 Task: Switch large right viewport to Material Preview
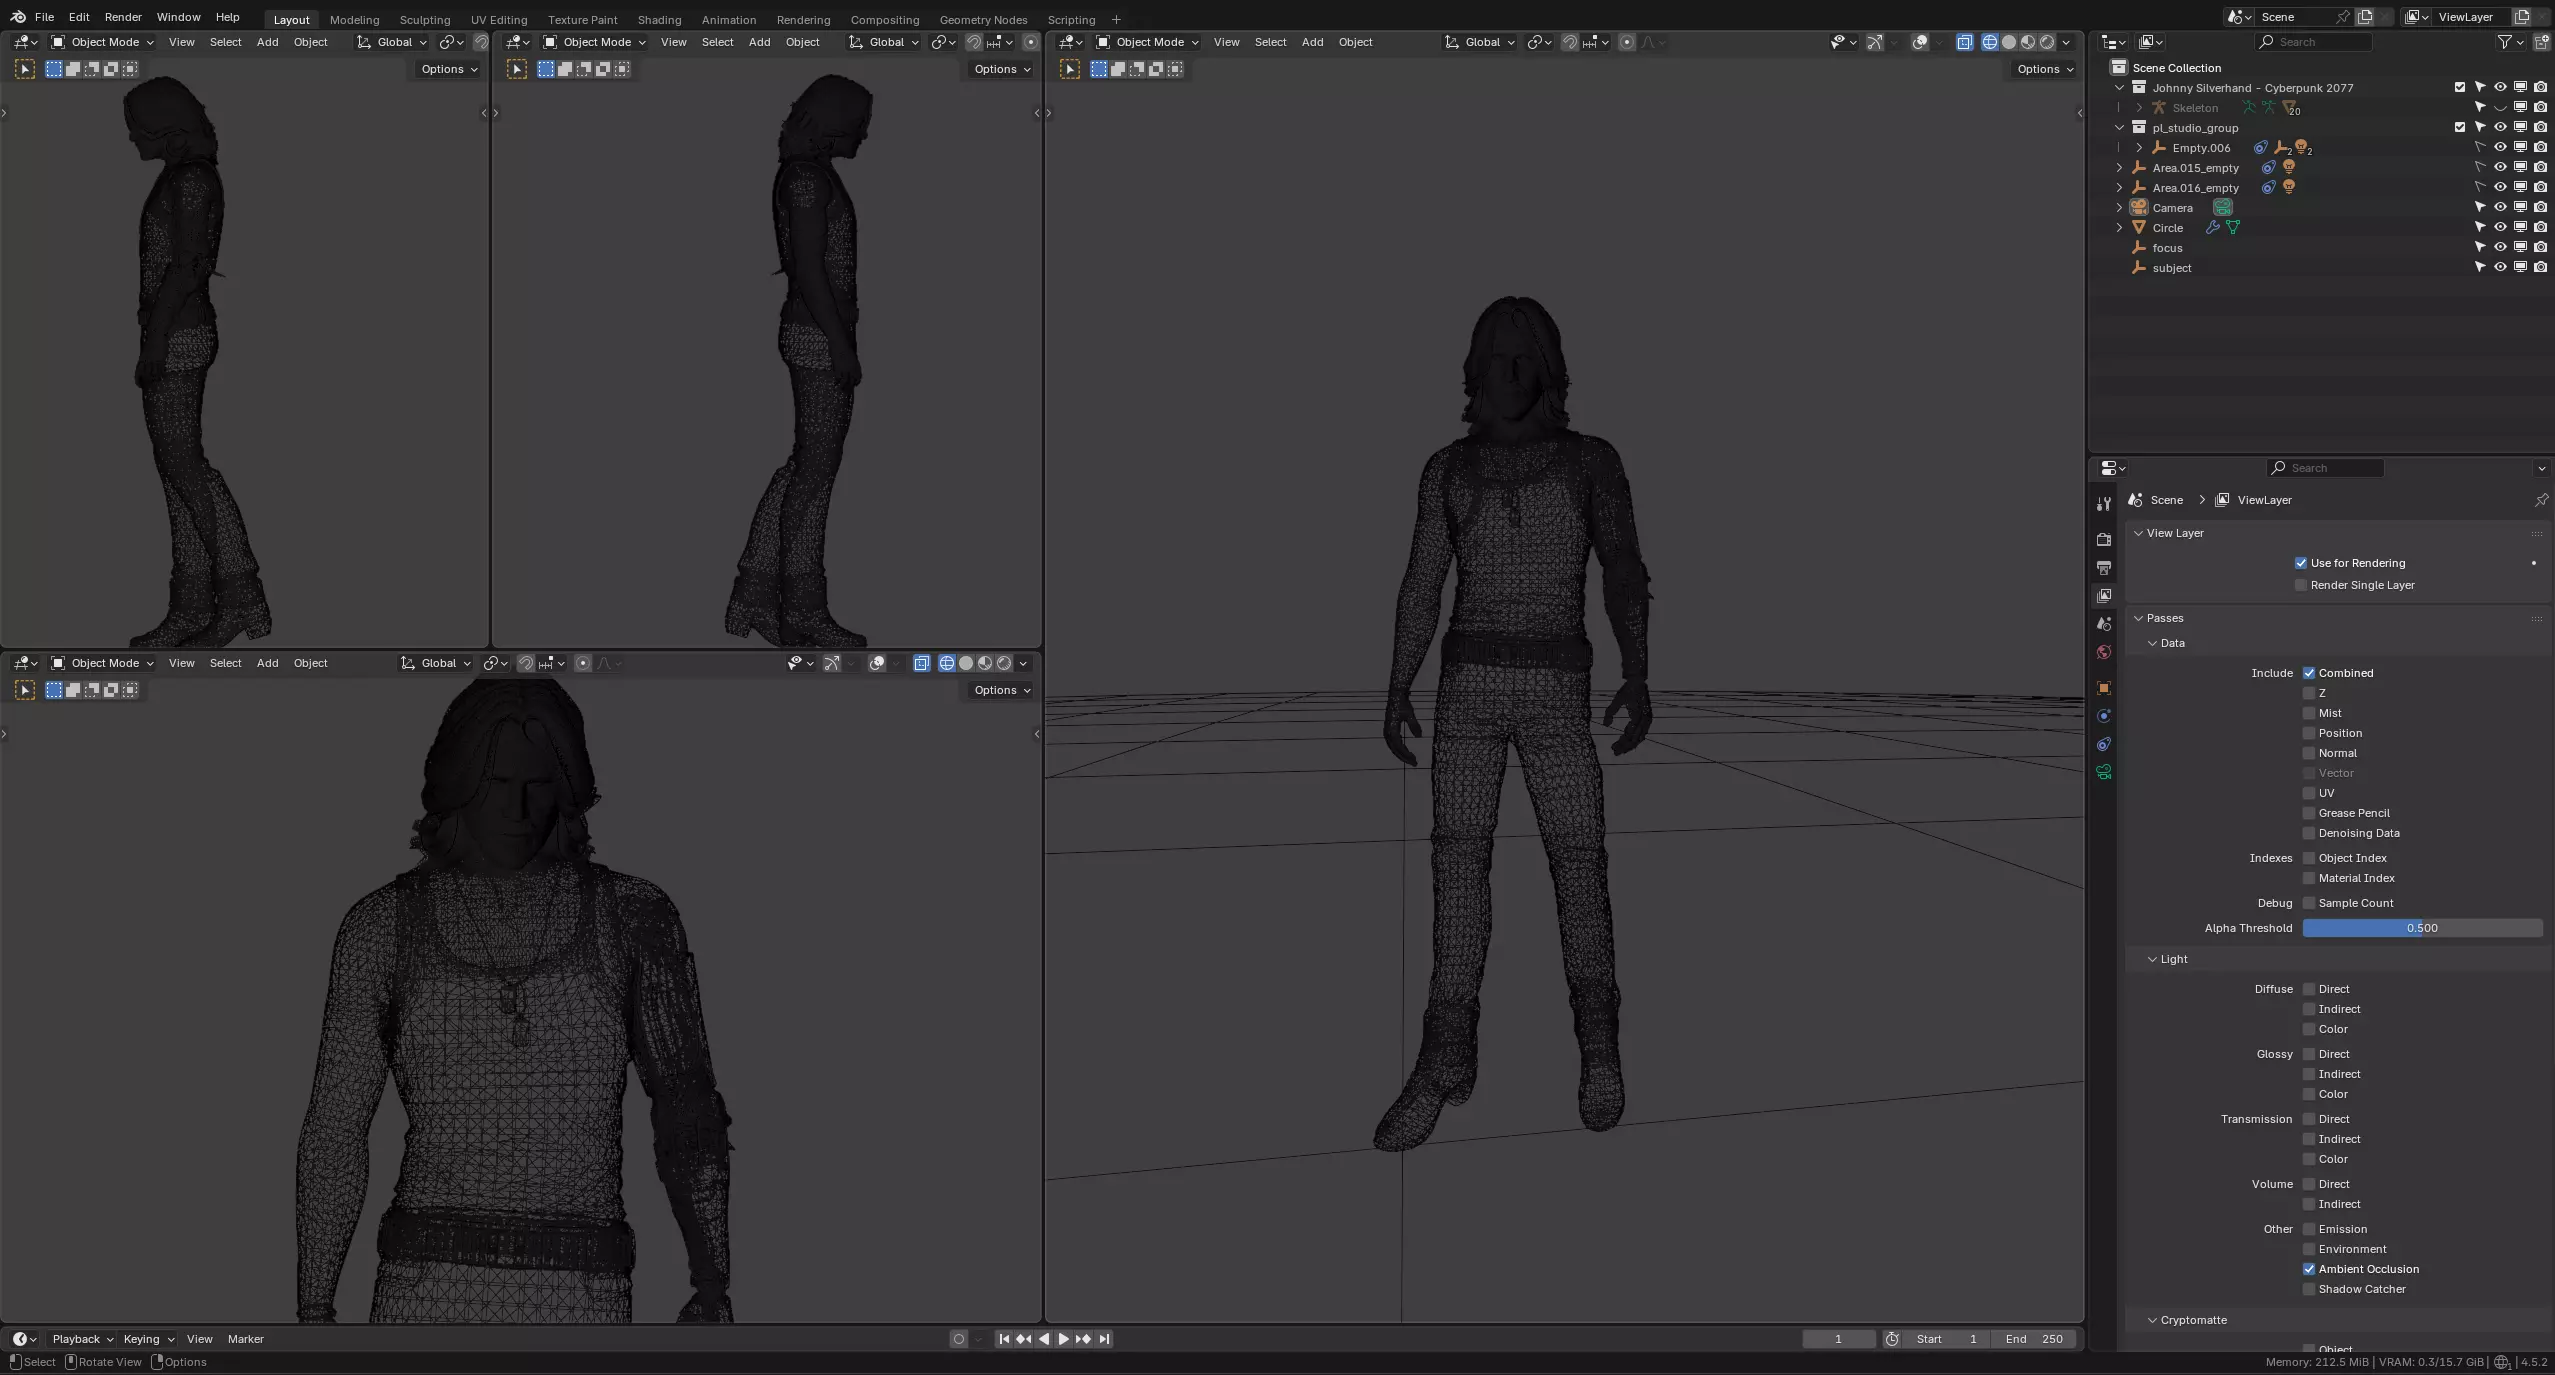[2027, 42]
